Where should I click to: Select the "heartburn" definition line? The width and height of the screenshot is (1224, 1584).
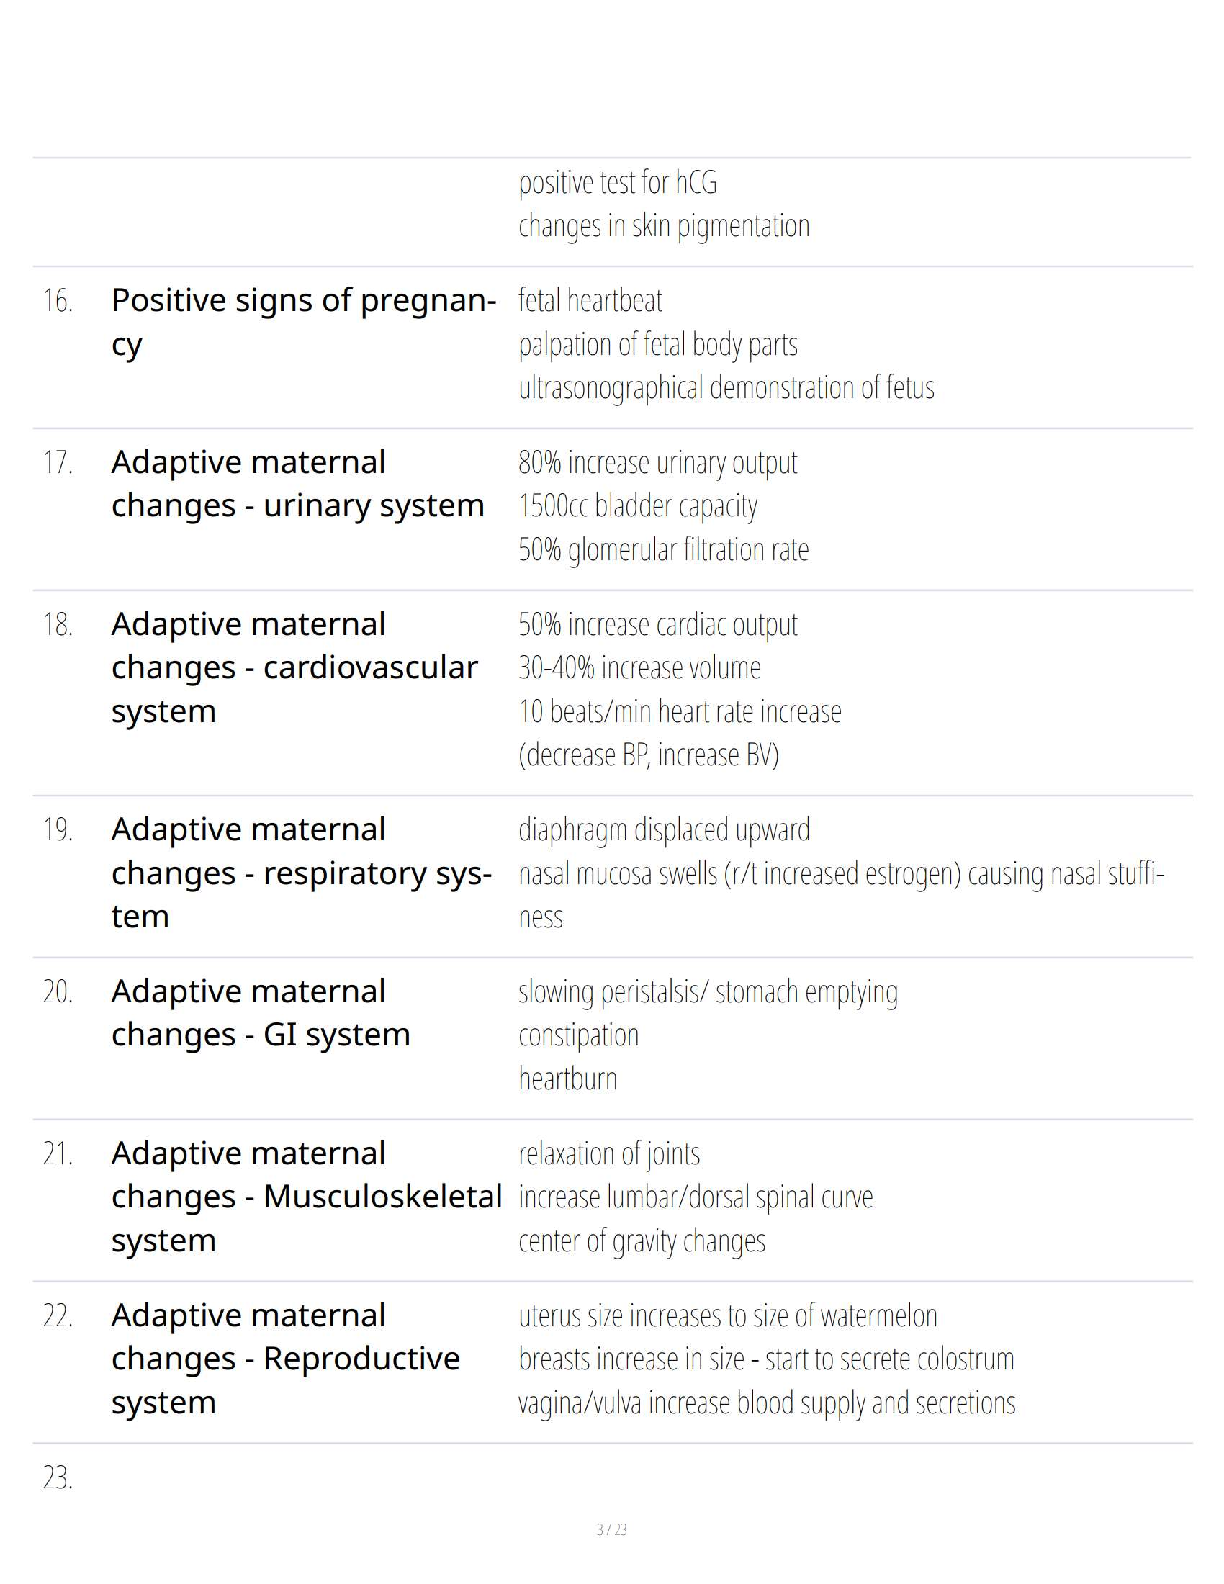pyautogui.click(x=567, y=1079)
